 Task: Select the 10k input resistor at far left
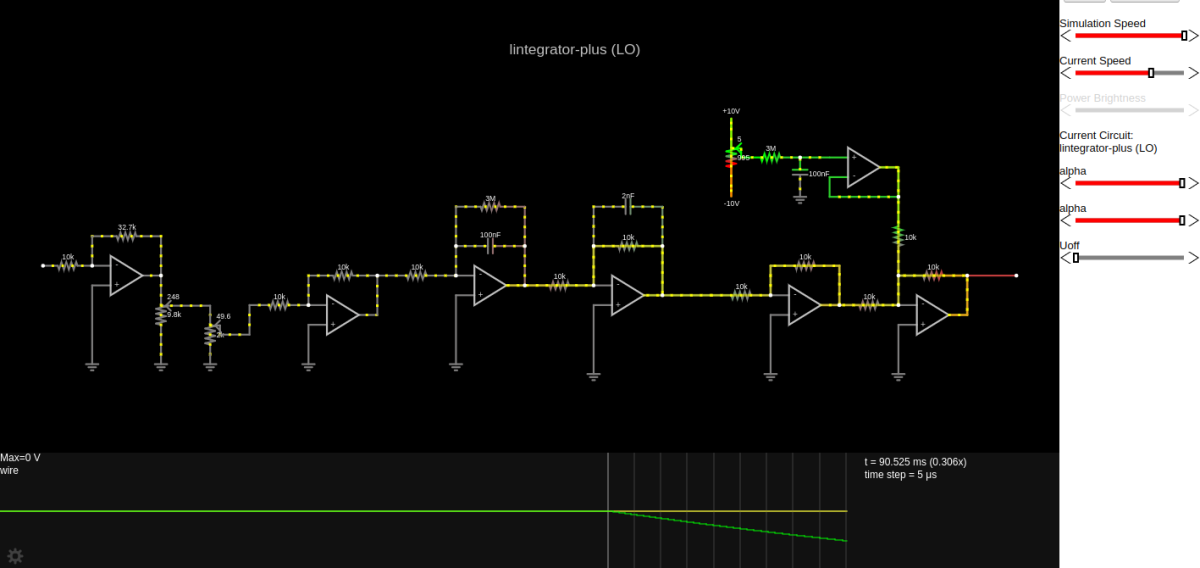click(68, 265)
